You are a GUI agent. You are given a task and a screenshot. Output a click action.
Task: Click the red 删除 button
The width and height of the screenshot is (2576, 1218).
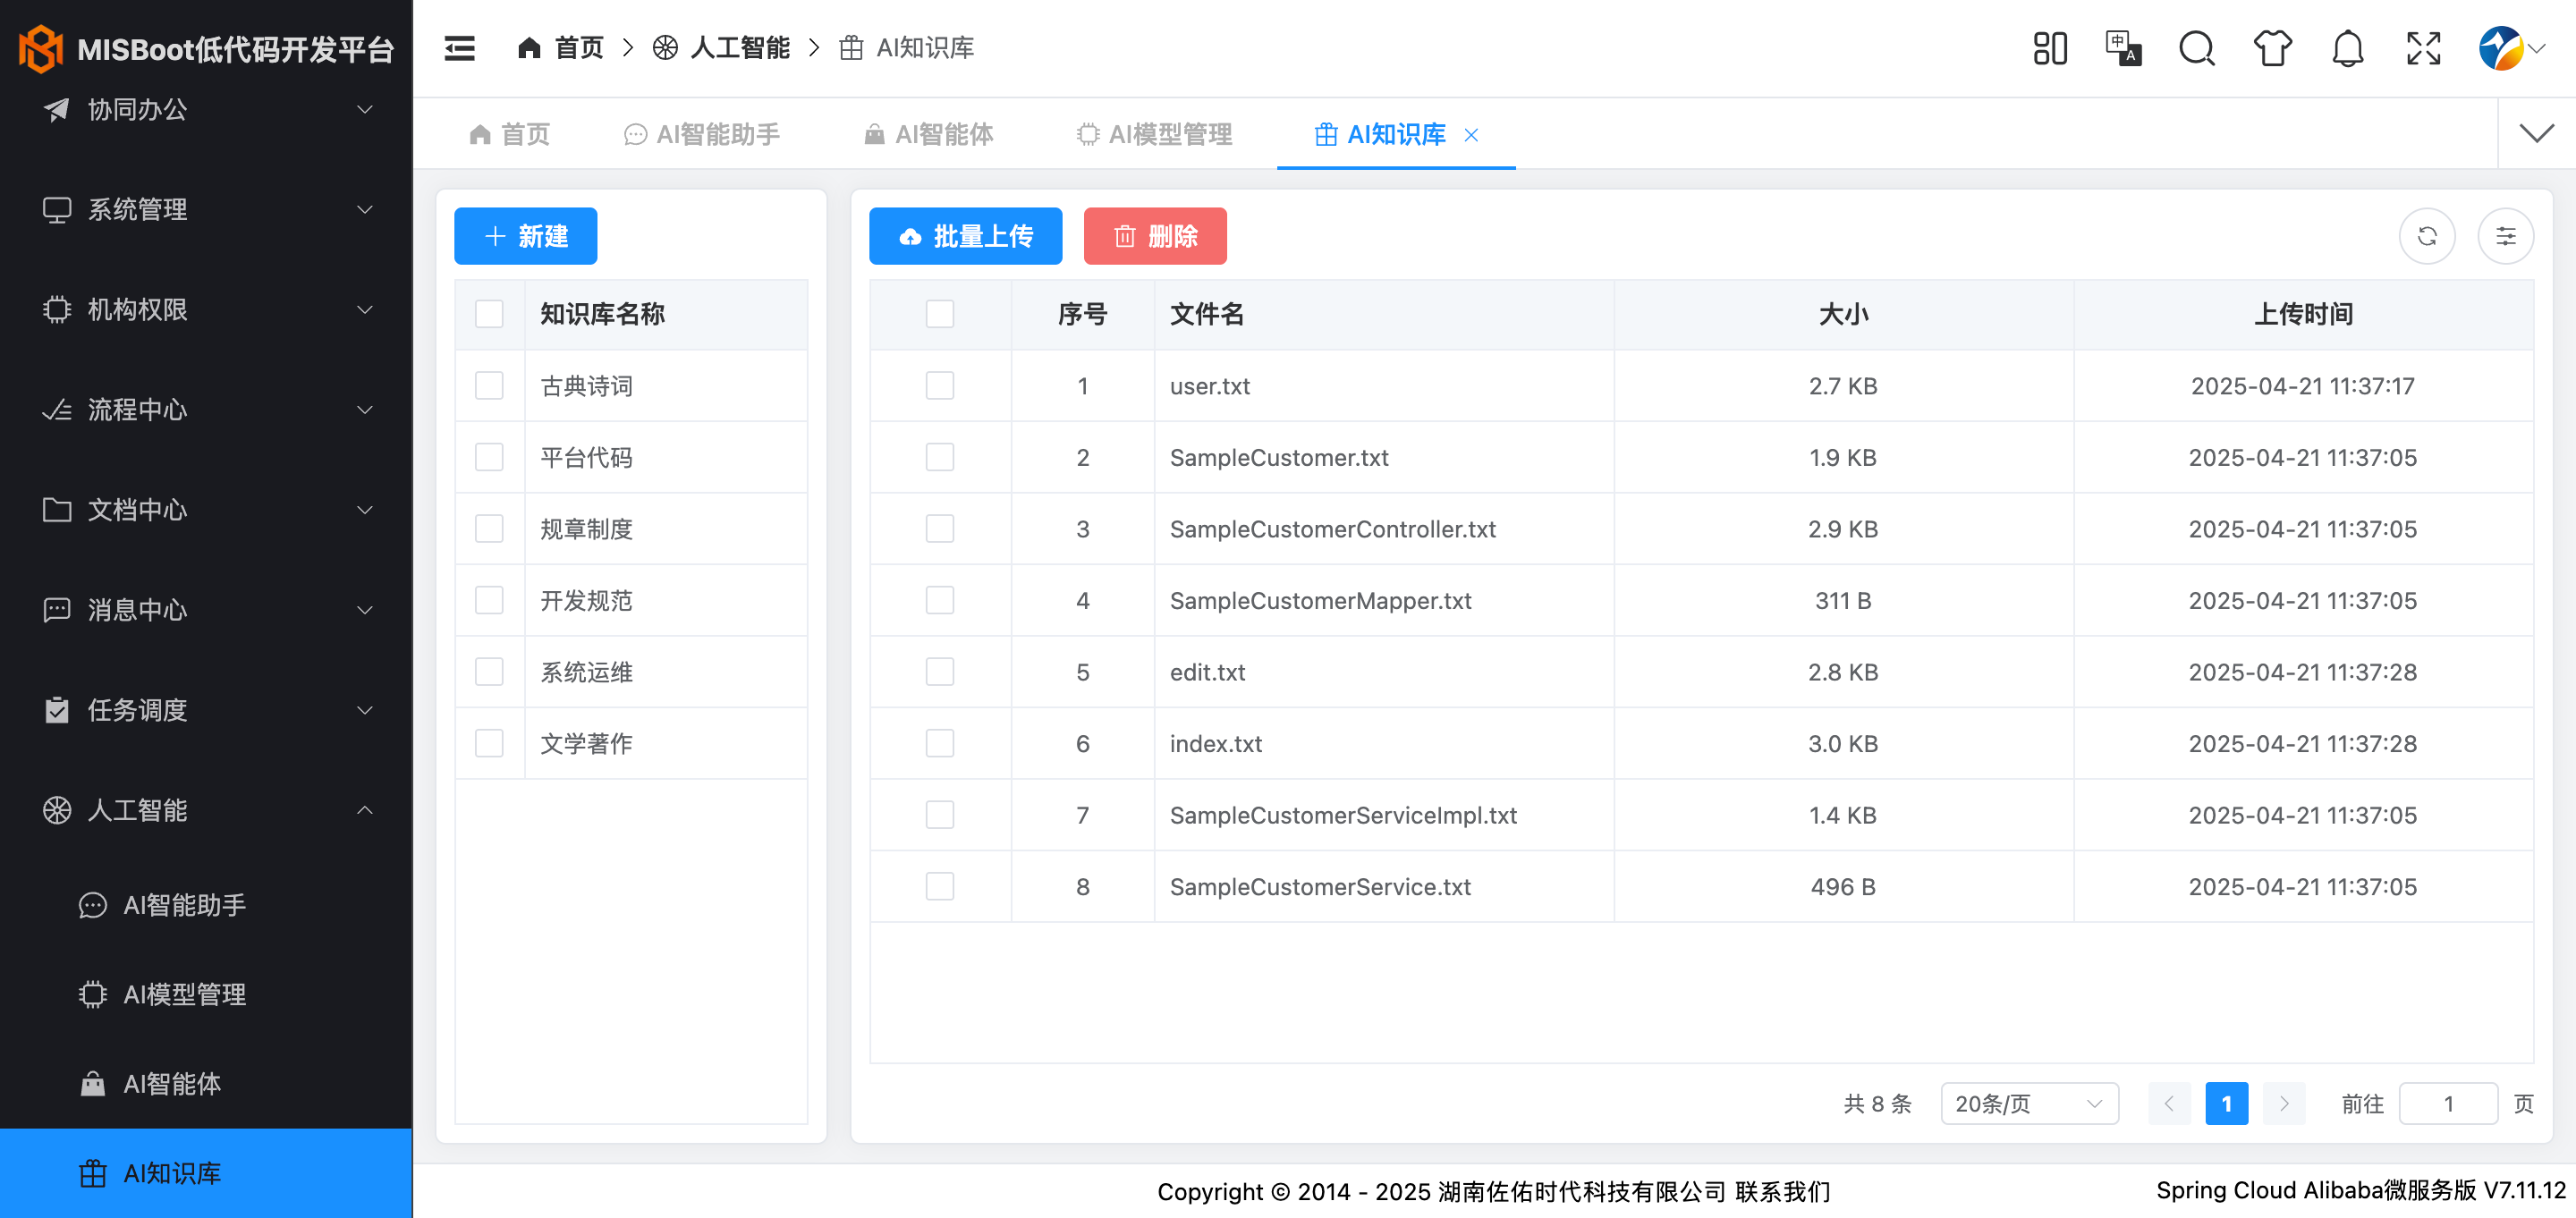pyautogui.click(x=1155, y=236)
